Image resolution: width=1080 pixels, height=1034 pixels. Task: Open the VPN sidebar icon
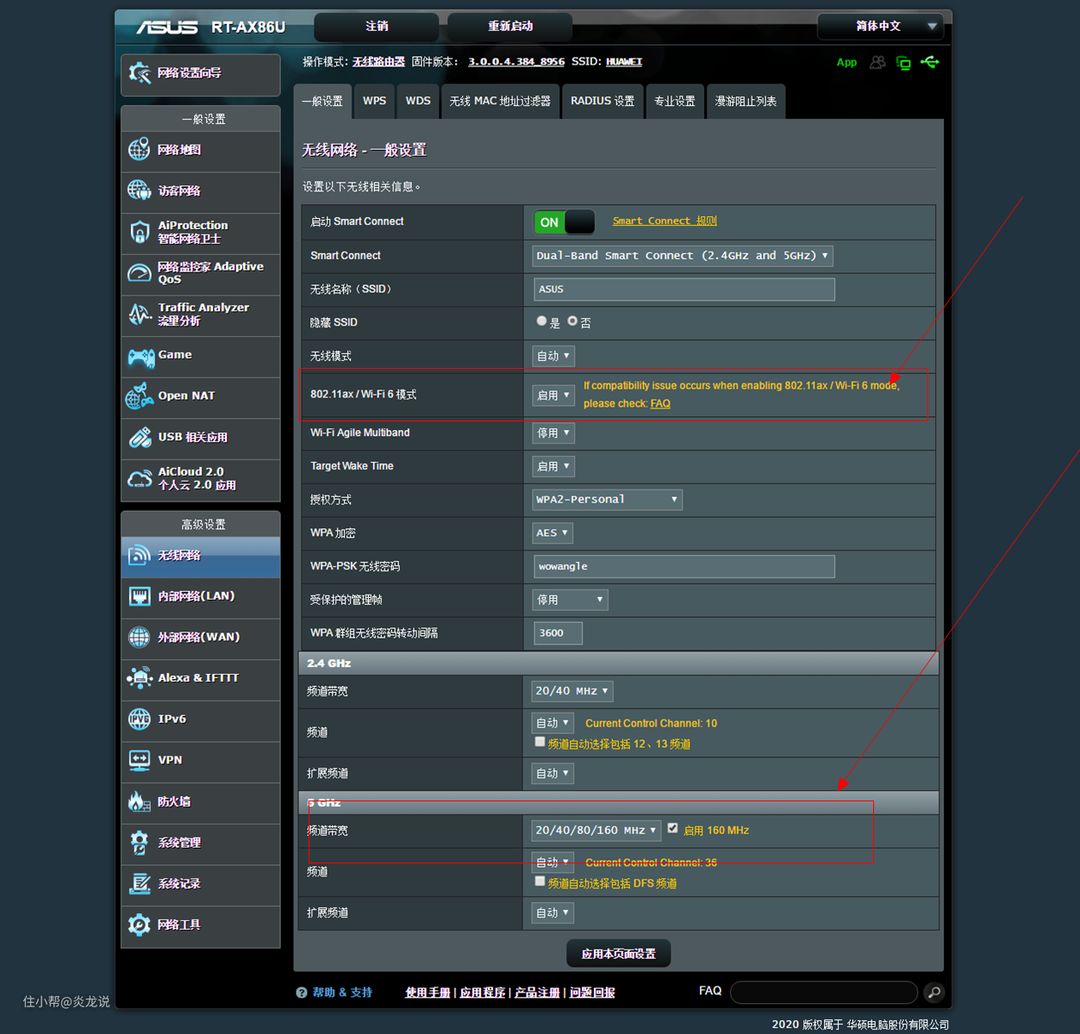point(139,760)
